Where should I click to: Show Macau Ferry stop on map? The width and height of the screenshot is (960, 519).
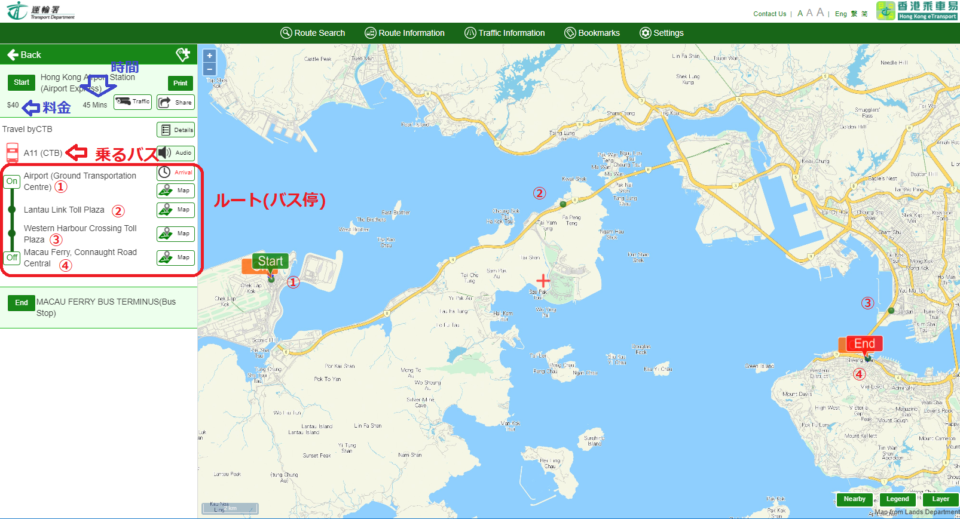[175, 258]
